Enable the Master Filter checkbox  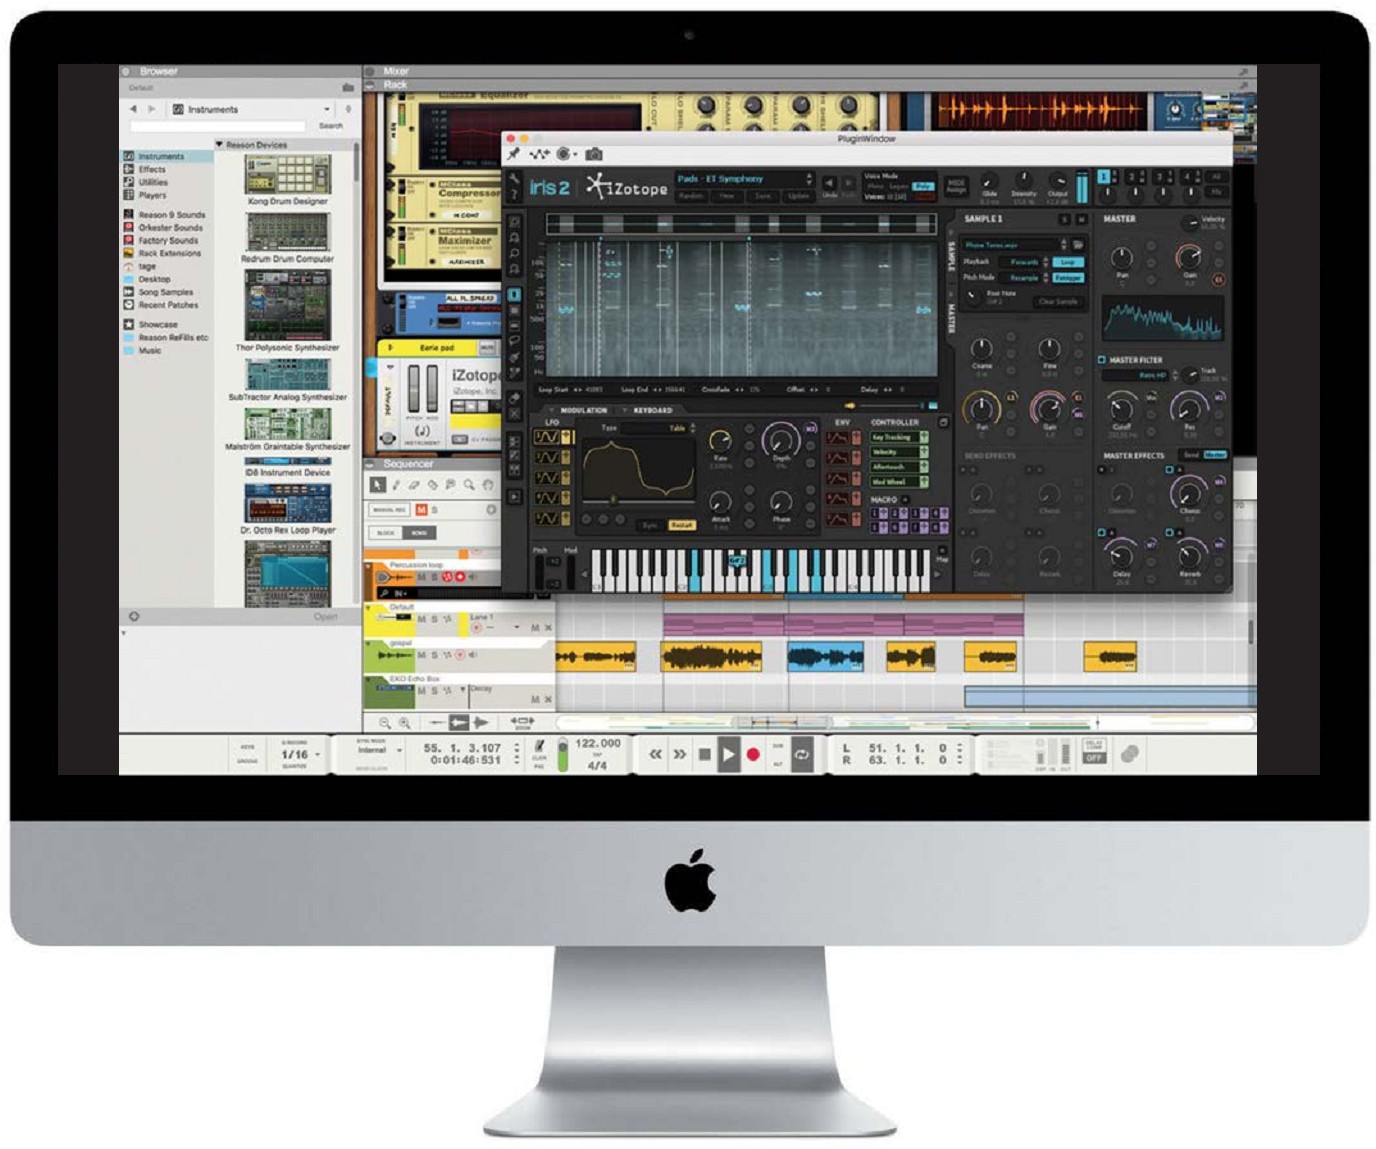point(1101,360)
